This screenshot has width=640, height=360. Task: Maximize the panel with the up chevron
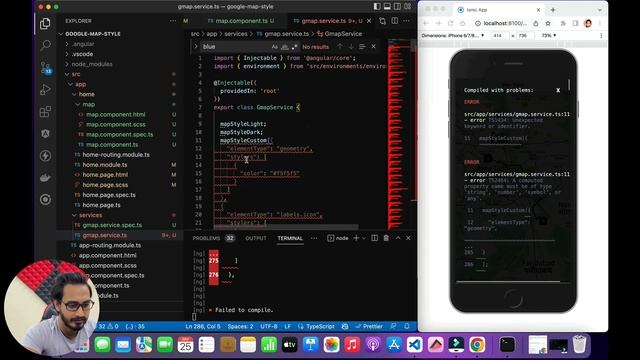[398, 238]
